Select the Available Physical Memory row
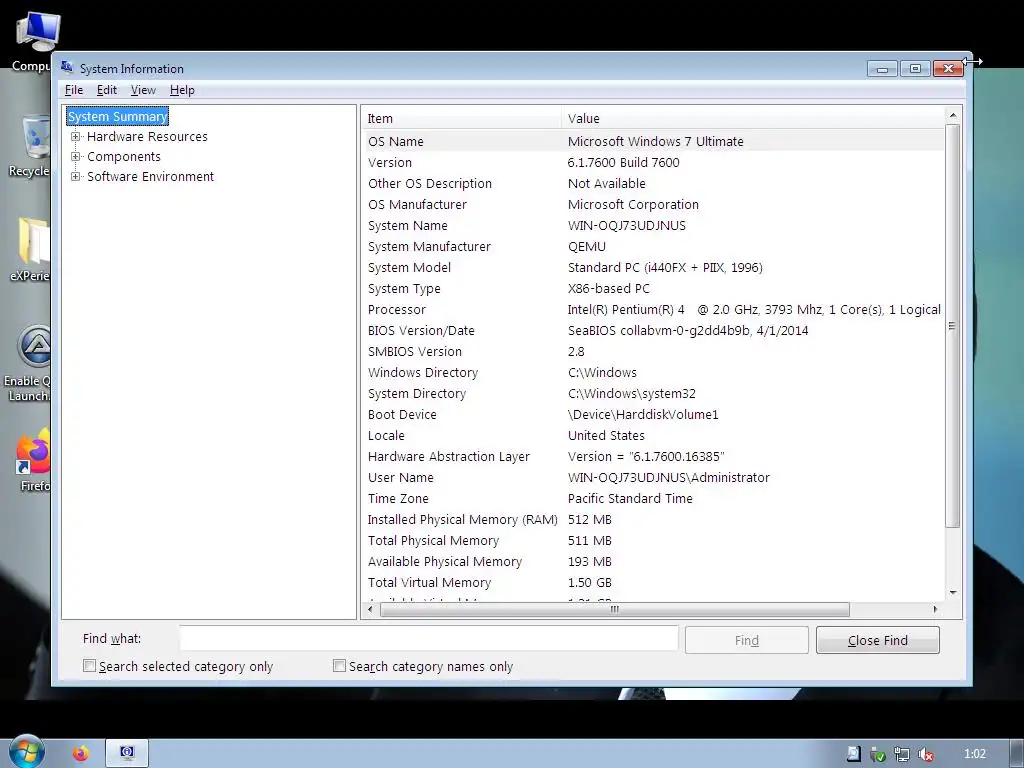The image size is (1024, 768). (652, 562)
